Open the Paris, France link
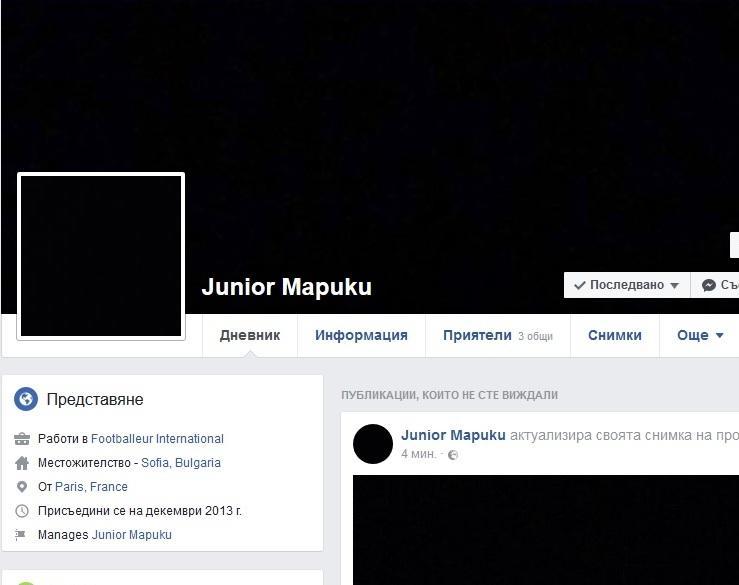This screenshot has height=585, width=739. pyautogui.click(x=91, y=486)
